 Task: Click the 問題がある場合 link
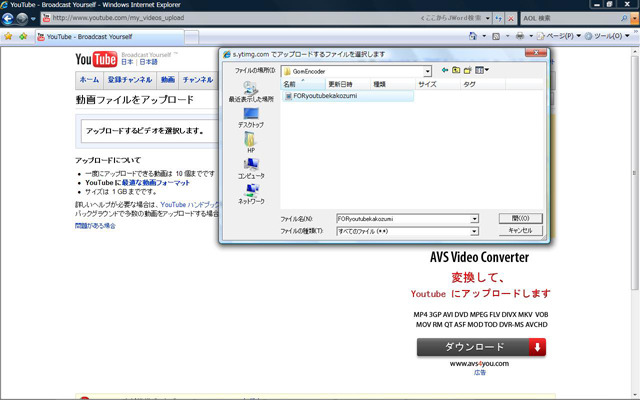point(95,226)
